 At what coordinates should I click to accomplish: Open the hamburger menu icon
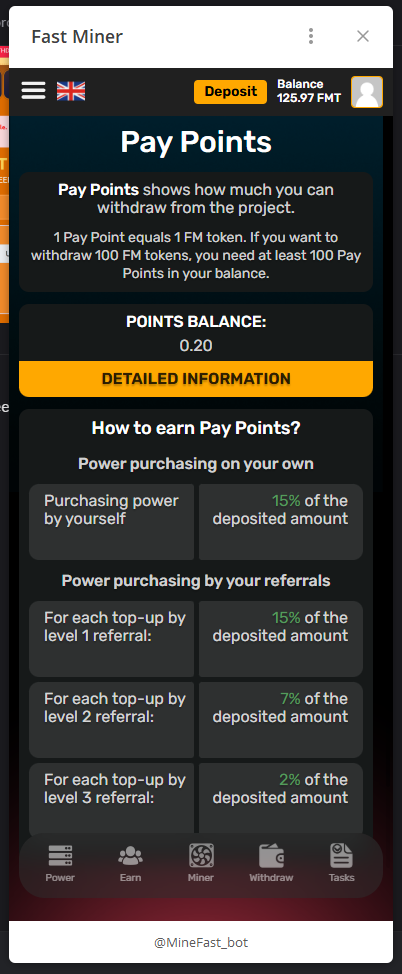pyautogui.click(x=34, y=91)
